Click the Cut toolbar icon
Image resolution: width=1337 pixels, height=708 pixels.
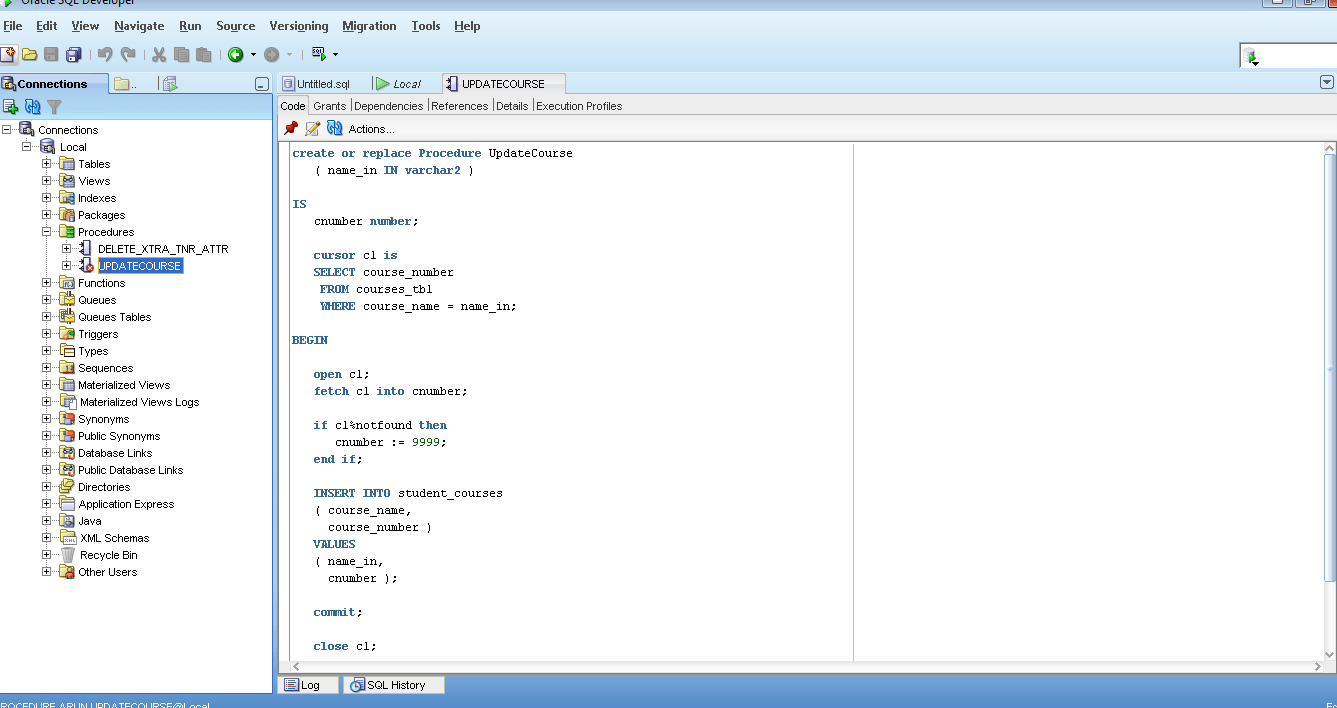pyautogui.click(x=158, y=54)
